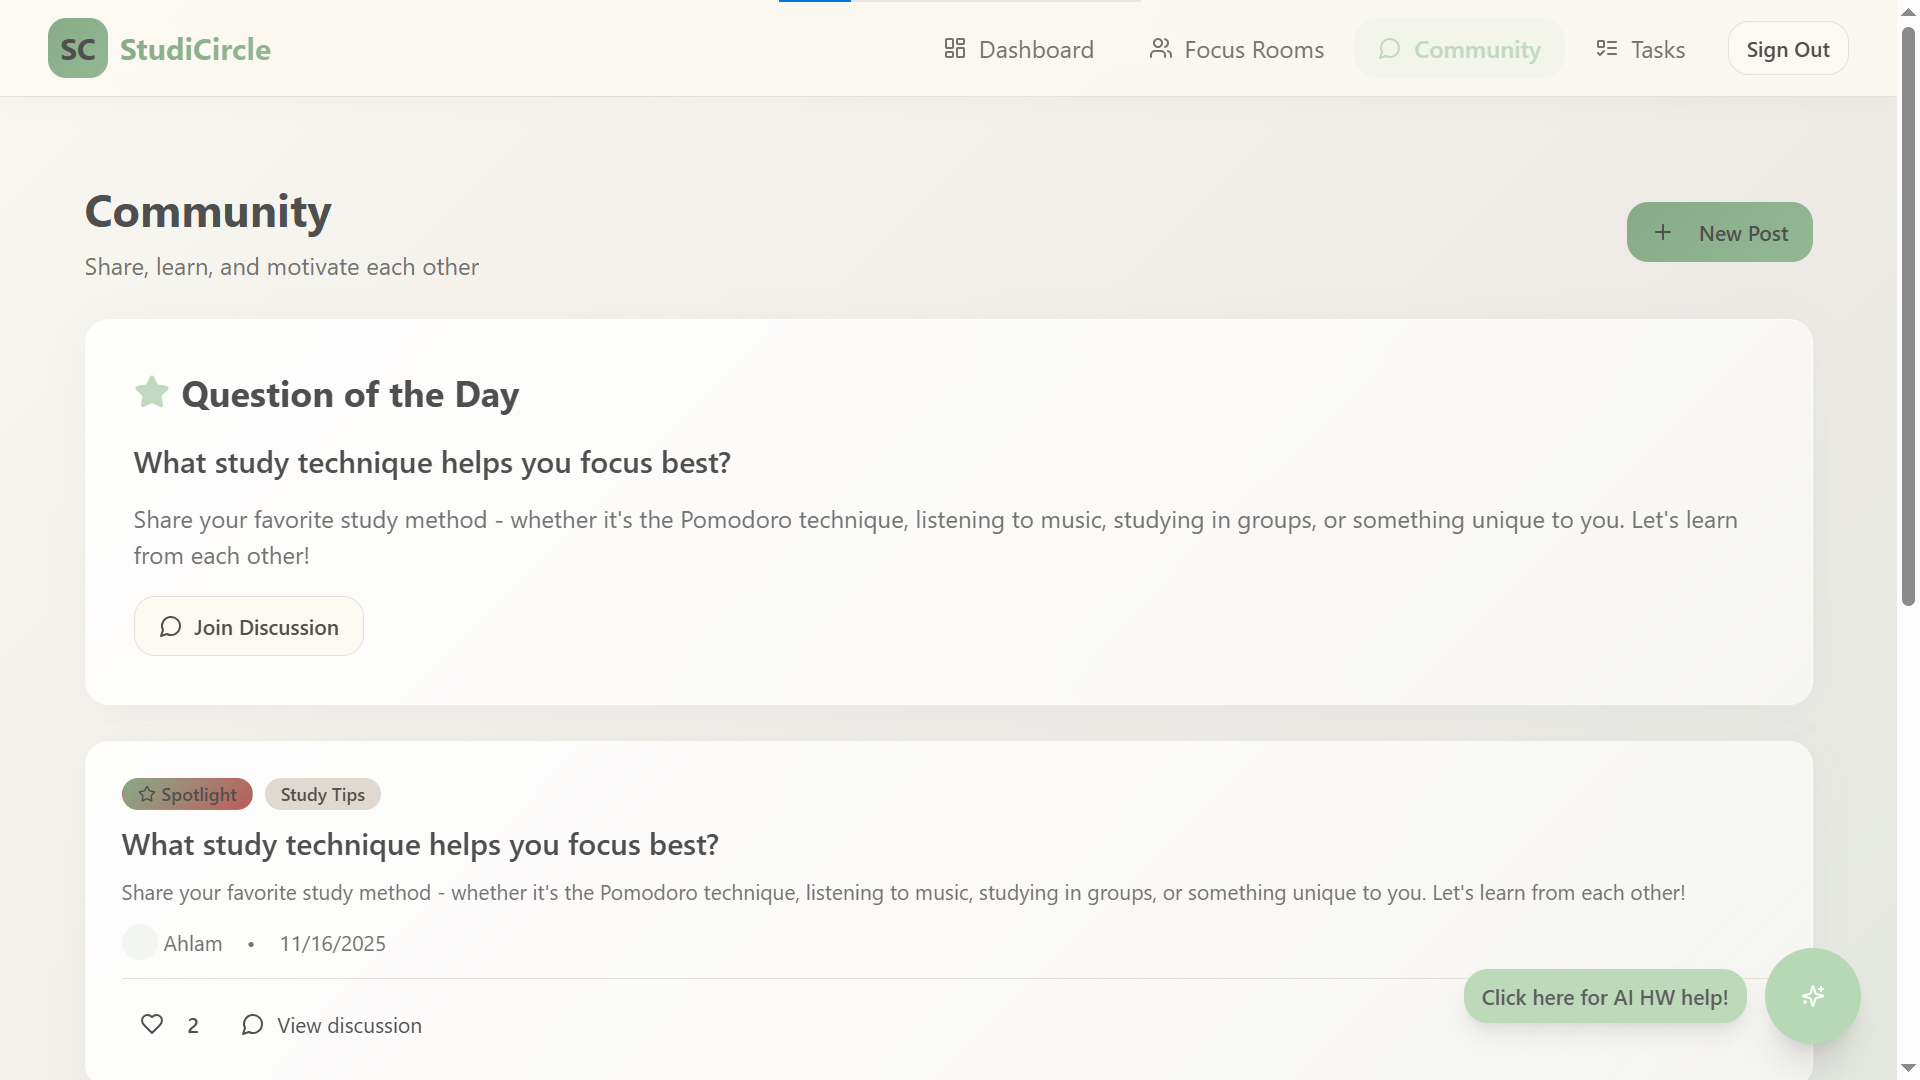
Task: Select the Community tab
Action: (x=1459, y=49)
